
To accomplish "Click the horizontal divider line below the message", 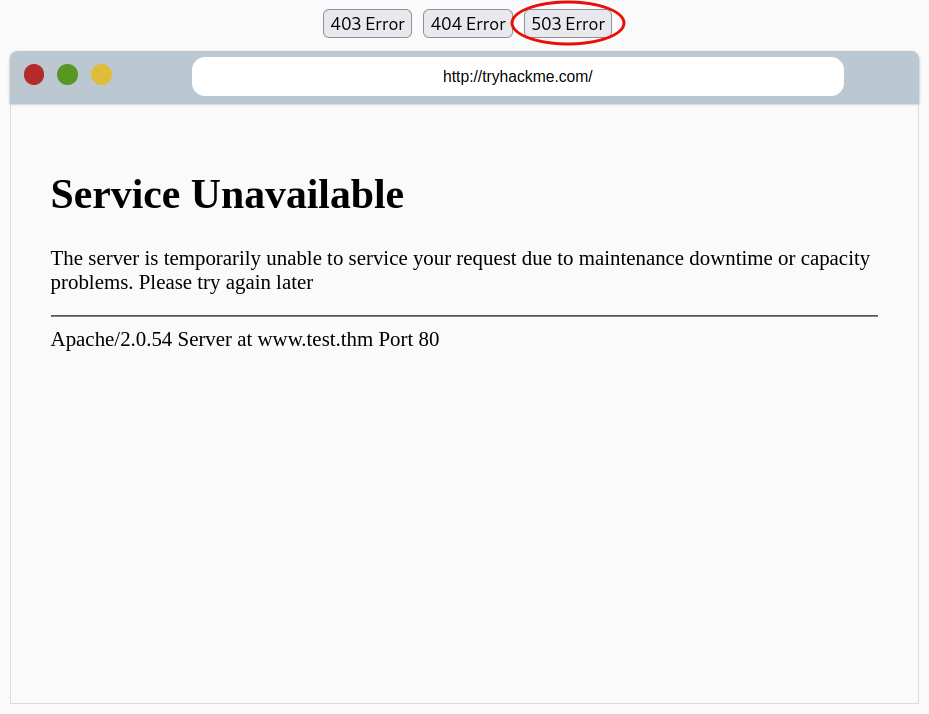I will [464, 314].
